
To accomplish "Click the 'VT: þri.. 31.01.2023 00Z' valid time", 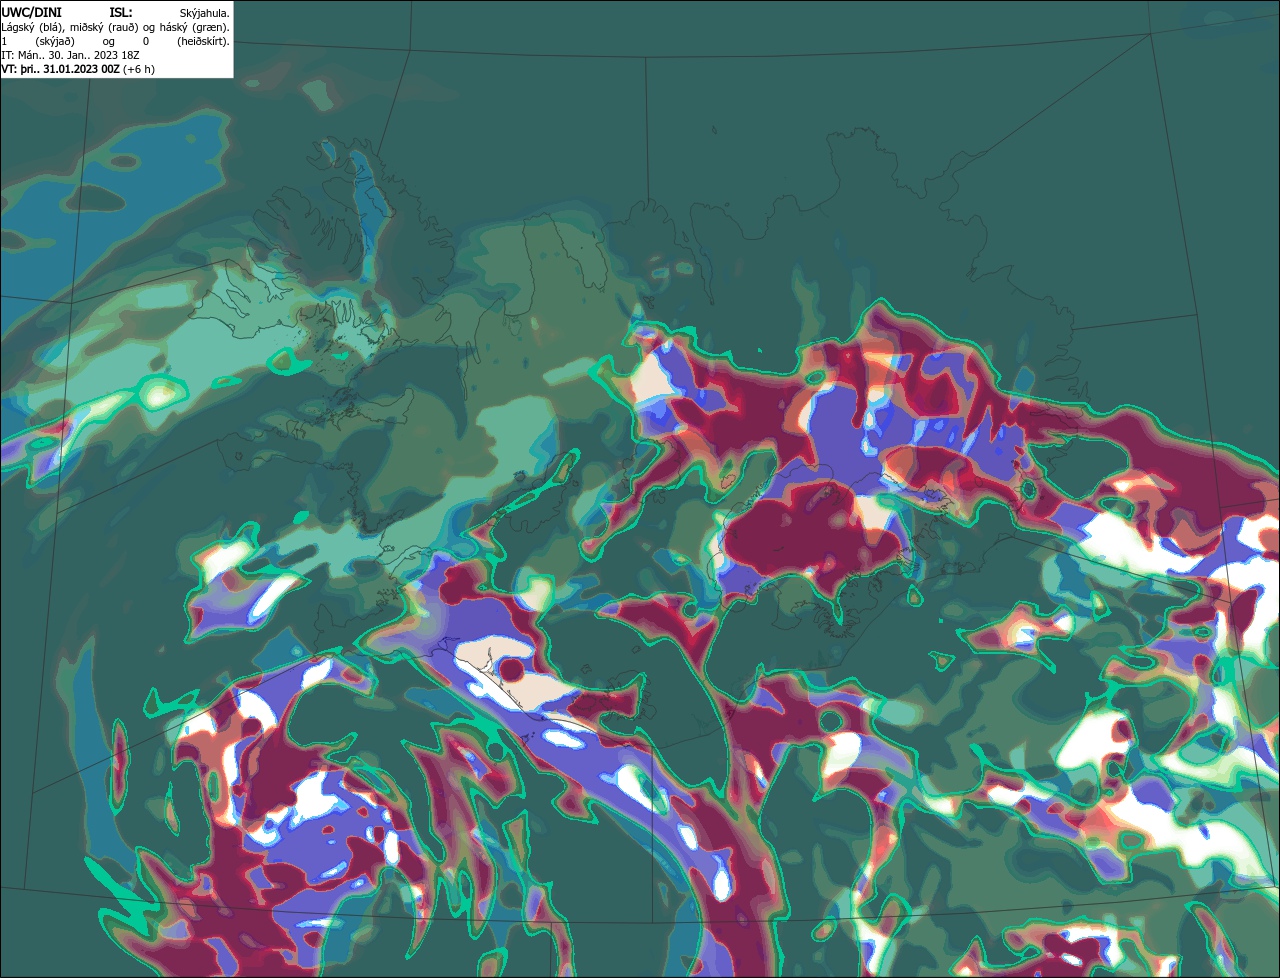I will tap(60, 70).
